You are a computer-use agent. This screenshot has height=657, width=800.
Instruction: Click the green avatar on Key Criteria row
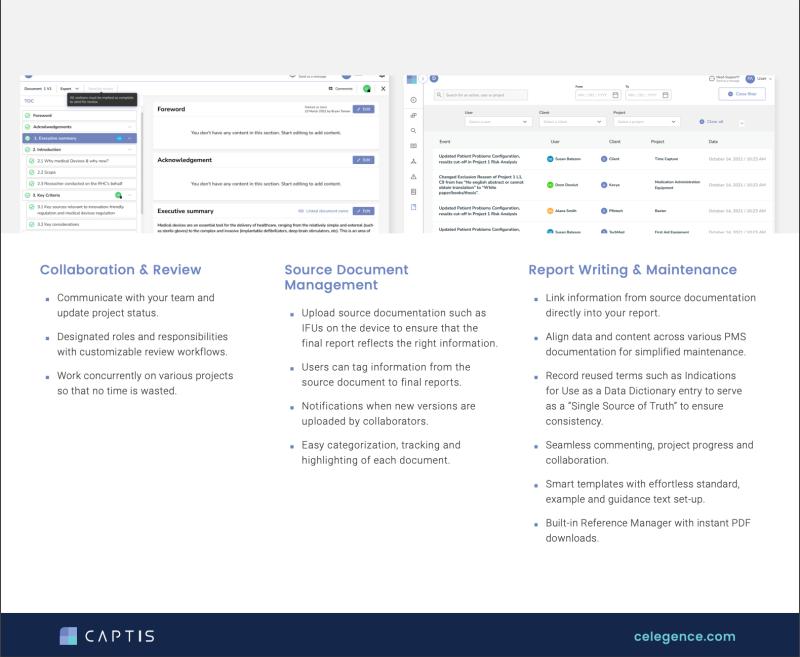click(118, 195)
